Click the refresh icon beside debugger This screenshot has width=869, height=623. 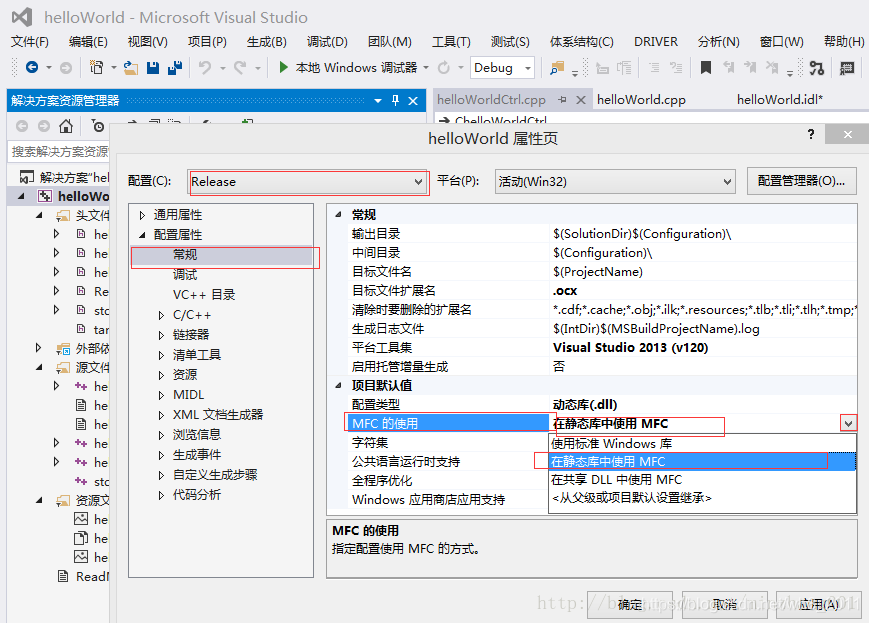[444, 68]
